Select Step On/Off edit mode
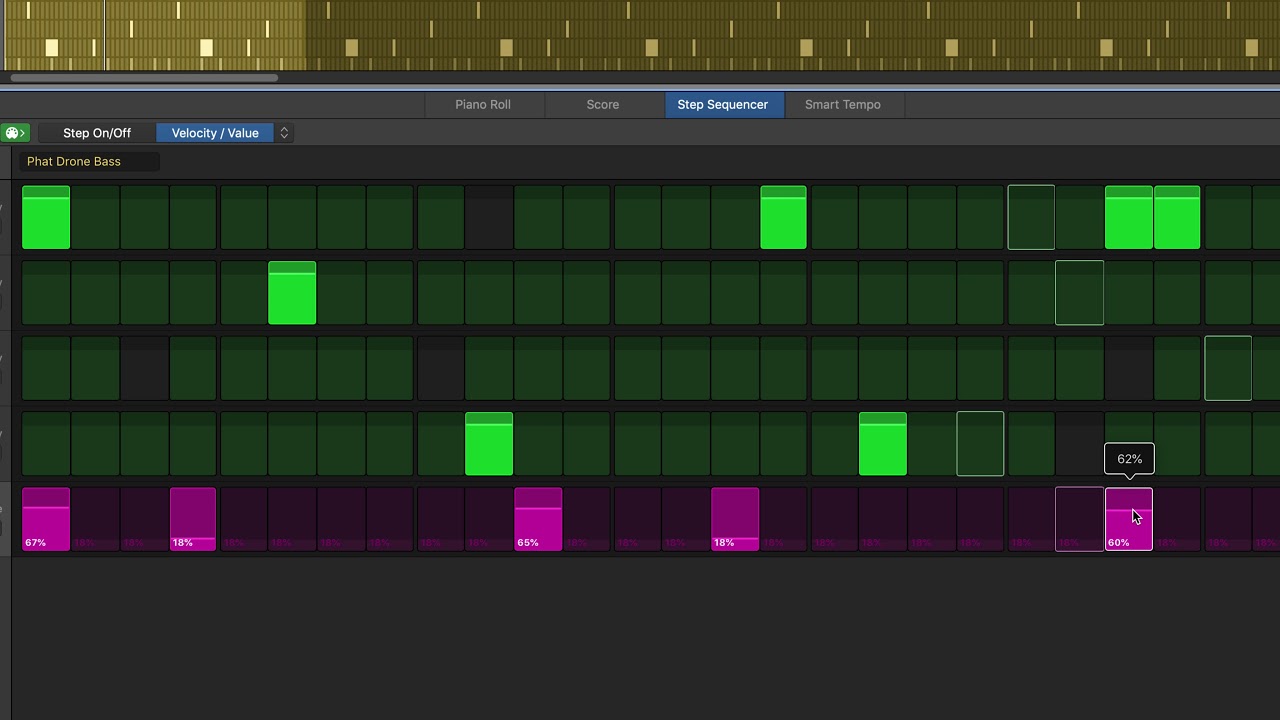This screenshot has height=720, width=1280. tap(97, 133)
